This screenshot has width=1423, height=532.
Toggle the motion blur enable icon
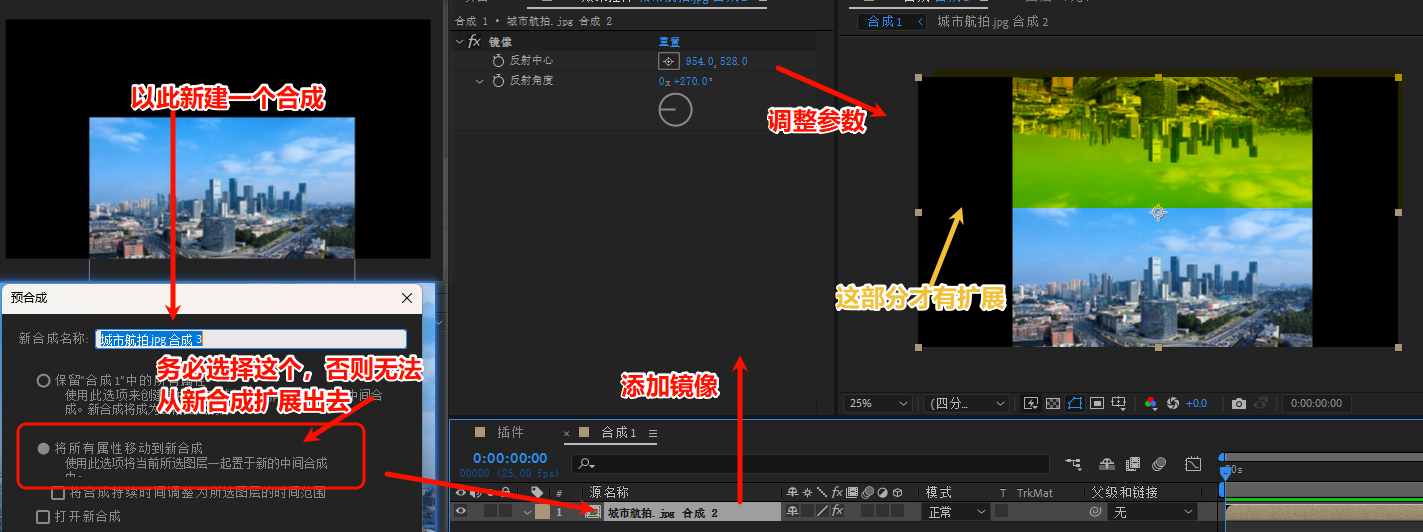[x=1159, y=464]
